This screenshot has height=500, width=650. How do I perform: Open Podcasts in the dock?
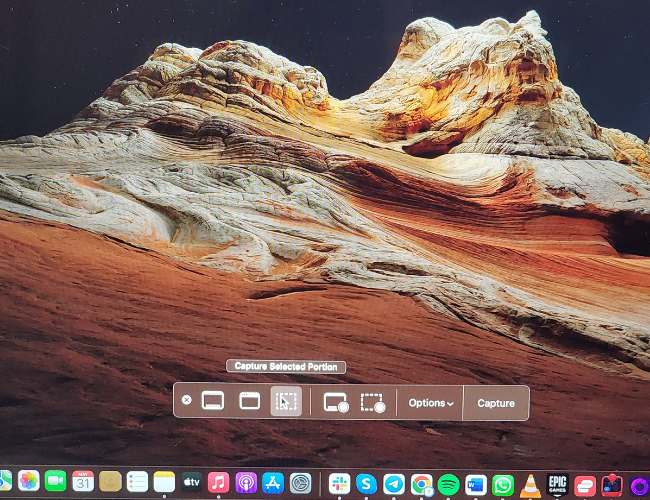point(246,483)
